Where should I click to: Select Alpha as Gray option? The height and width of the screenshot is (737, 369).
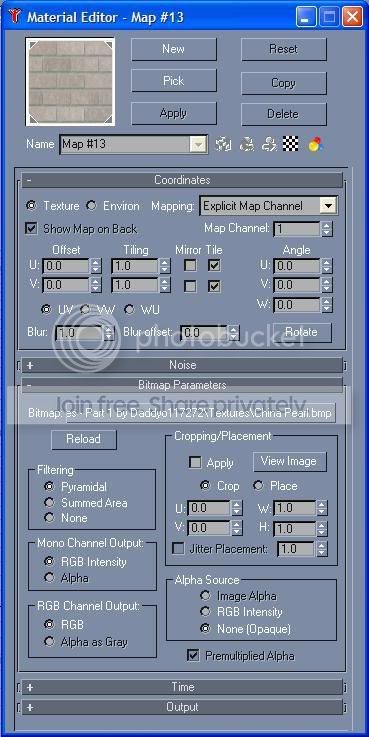[49, 641]
